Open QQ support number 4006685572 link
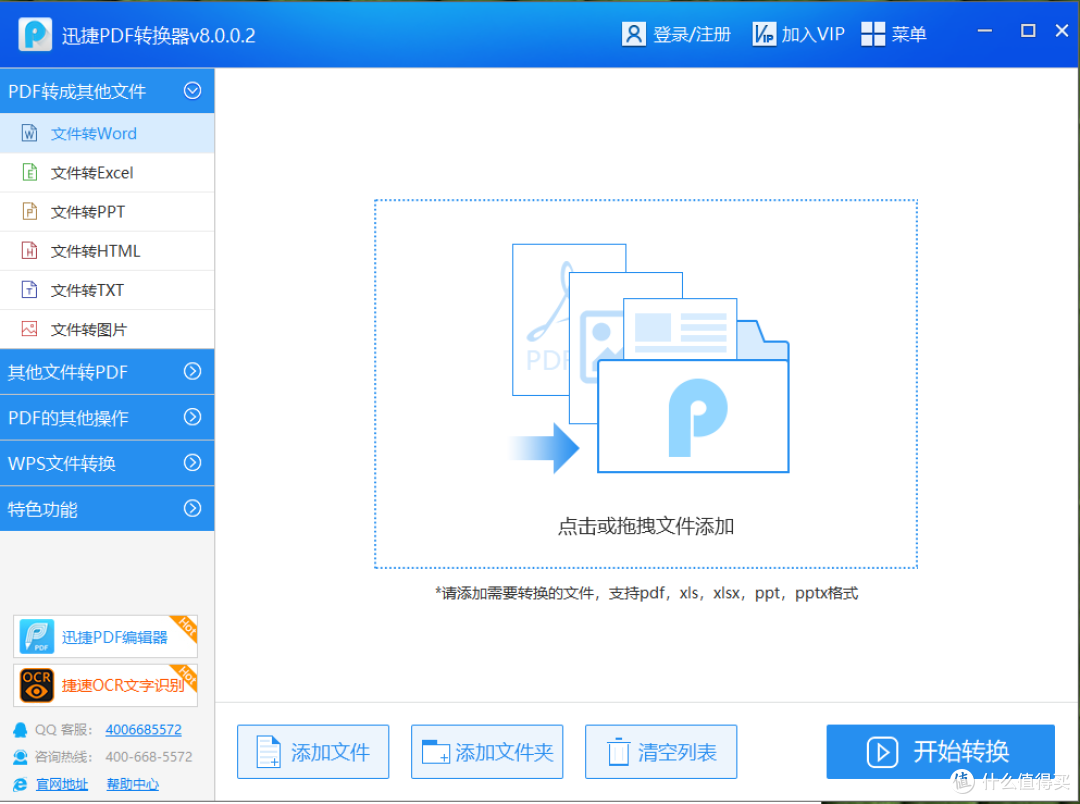Screen dimensions: 1080x804 [143, 730]
